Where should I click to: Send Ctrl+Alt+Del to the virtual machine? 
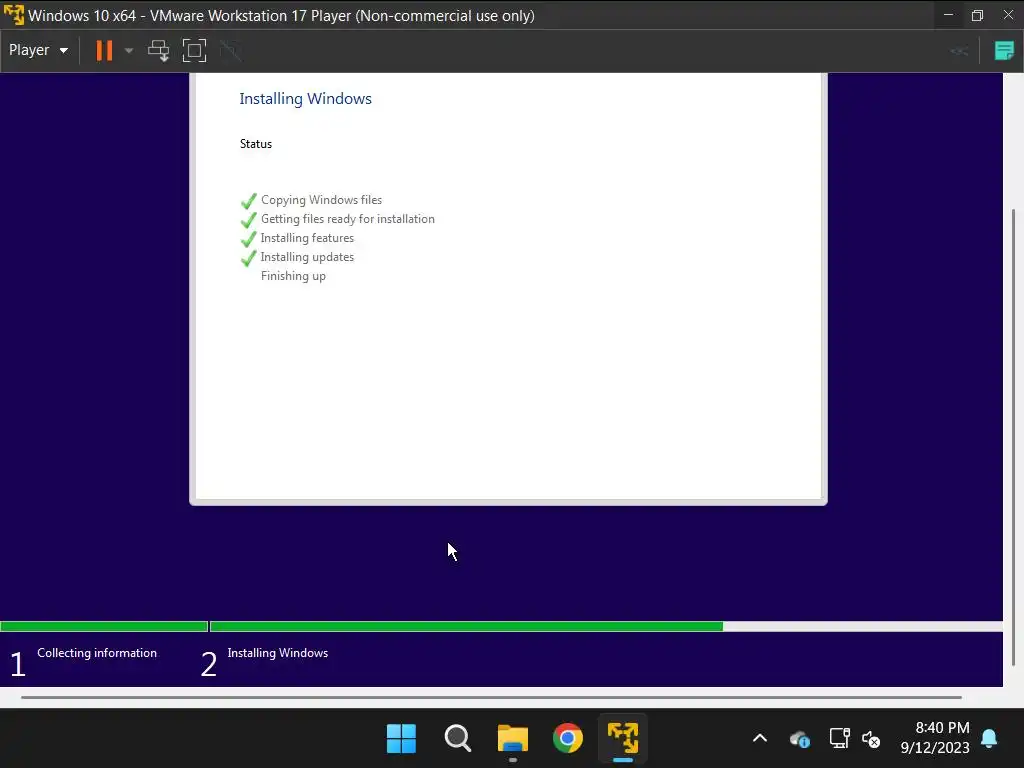(x=158, y=50)
